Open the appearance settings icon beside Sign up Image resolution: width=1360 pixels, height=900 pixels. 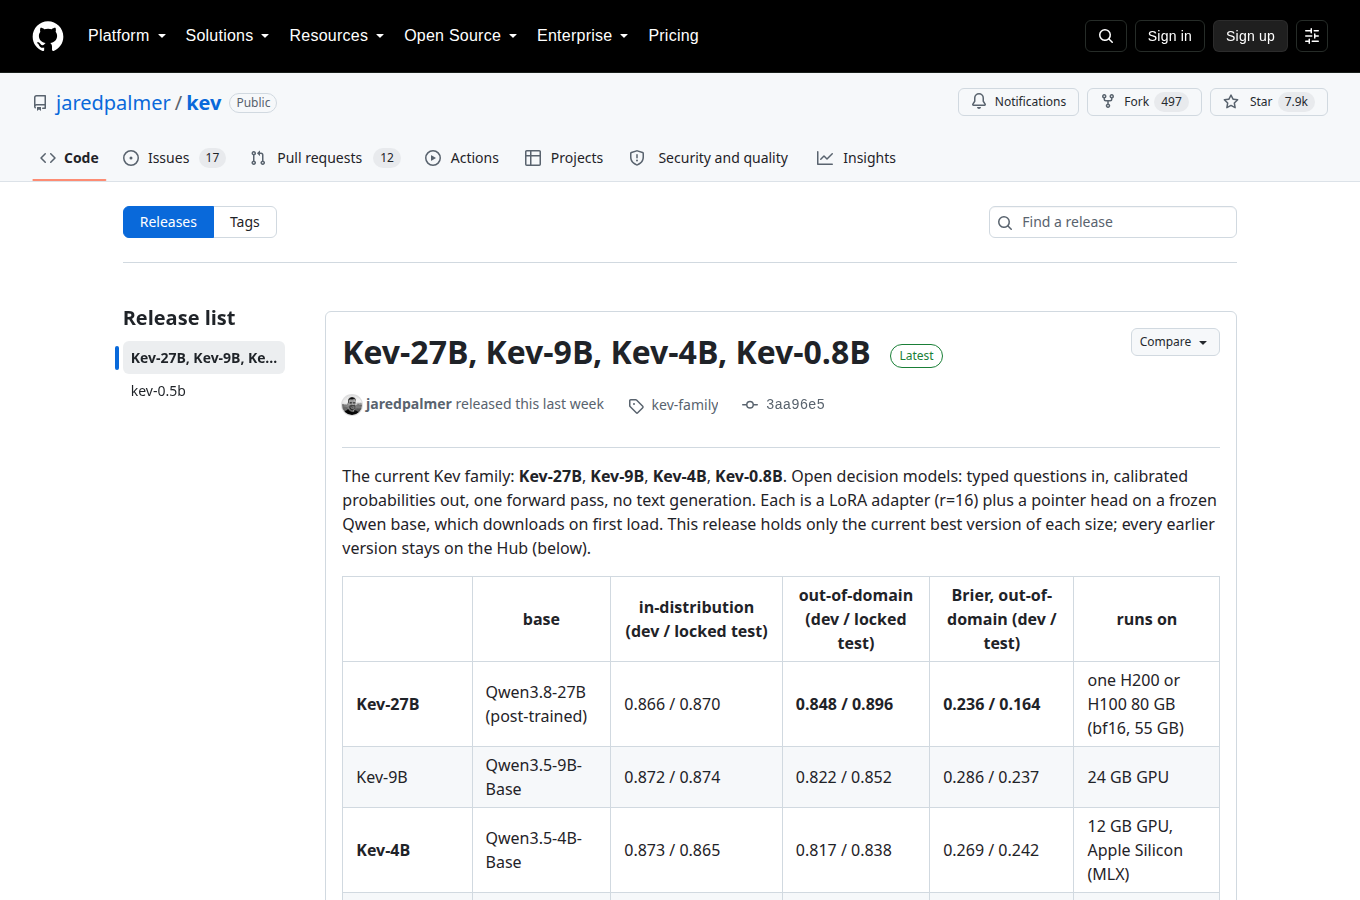[x=1312, y=36]
